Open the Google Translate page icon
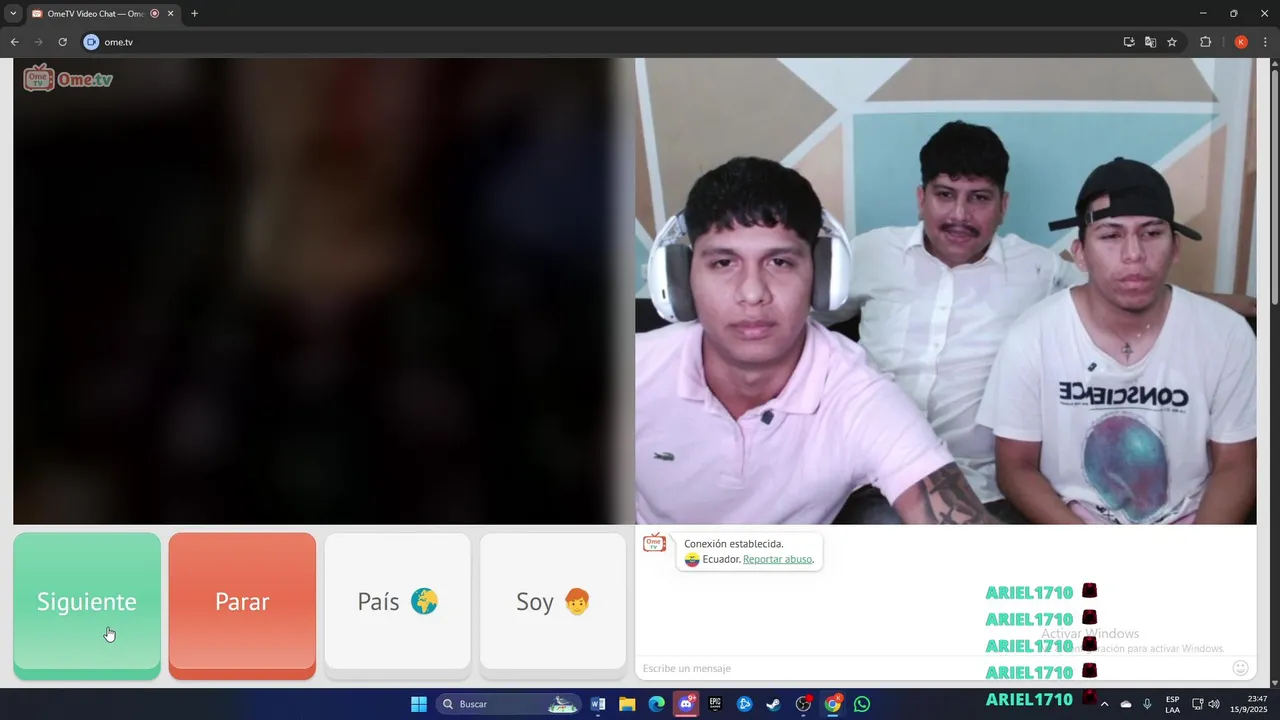Image resolution: width=1280 pixels, height=720 pixels. coord(1150,42)
